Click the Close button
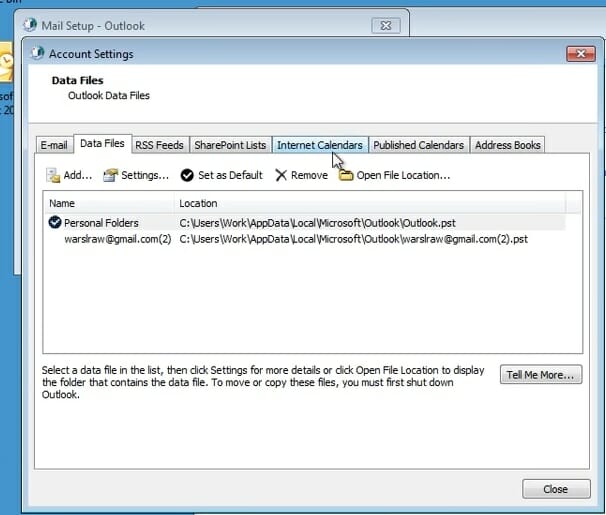This screenshot has height=515, width=606. [556, 489]
